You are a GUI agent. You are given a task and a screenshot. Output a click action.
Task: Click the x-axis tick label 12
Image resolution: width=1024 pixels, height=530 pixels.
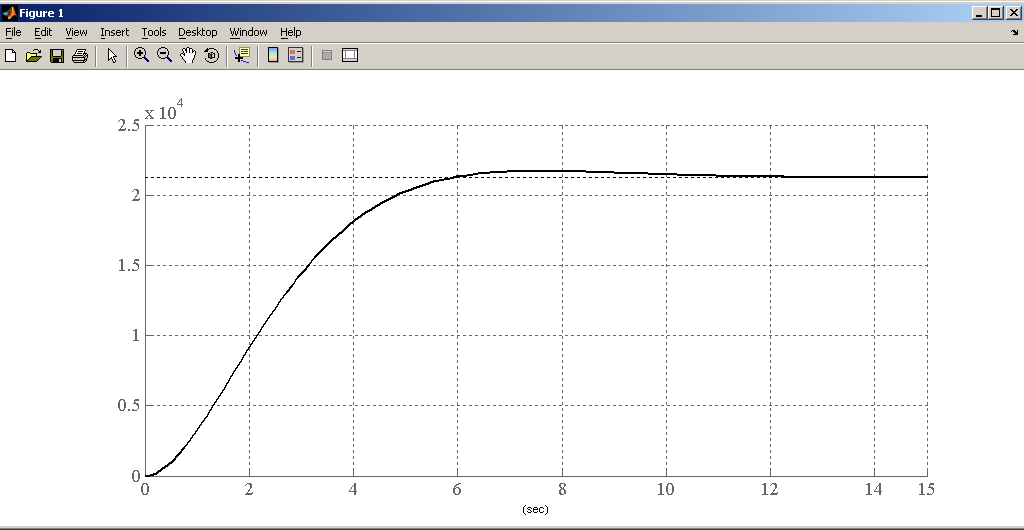pos(770,490)
